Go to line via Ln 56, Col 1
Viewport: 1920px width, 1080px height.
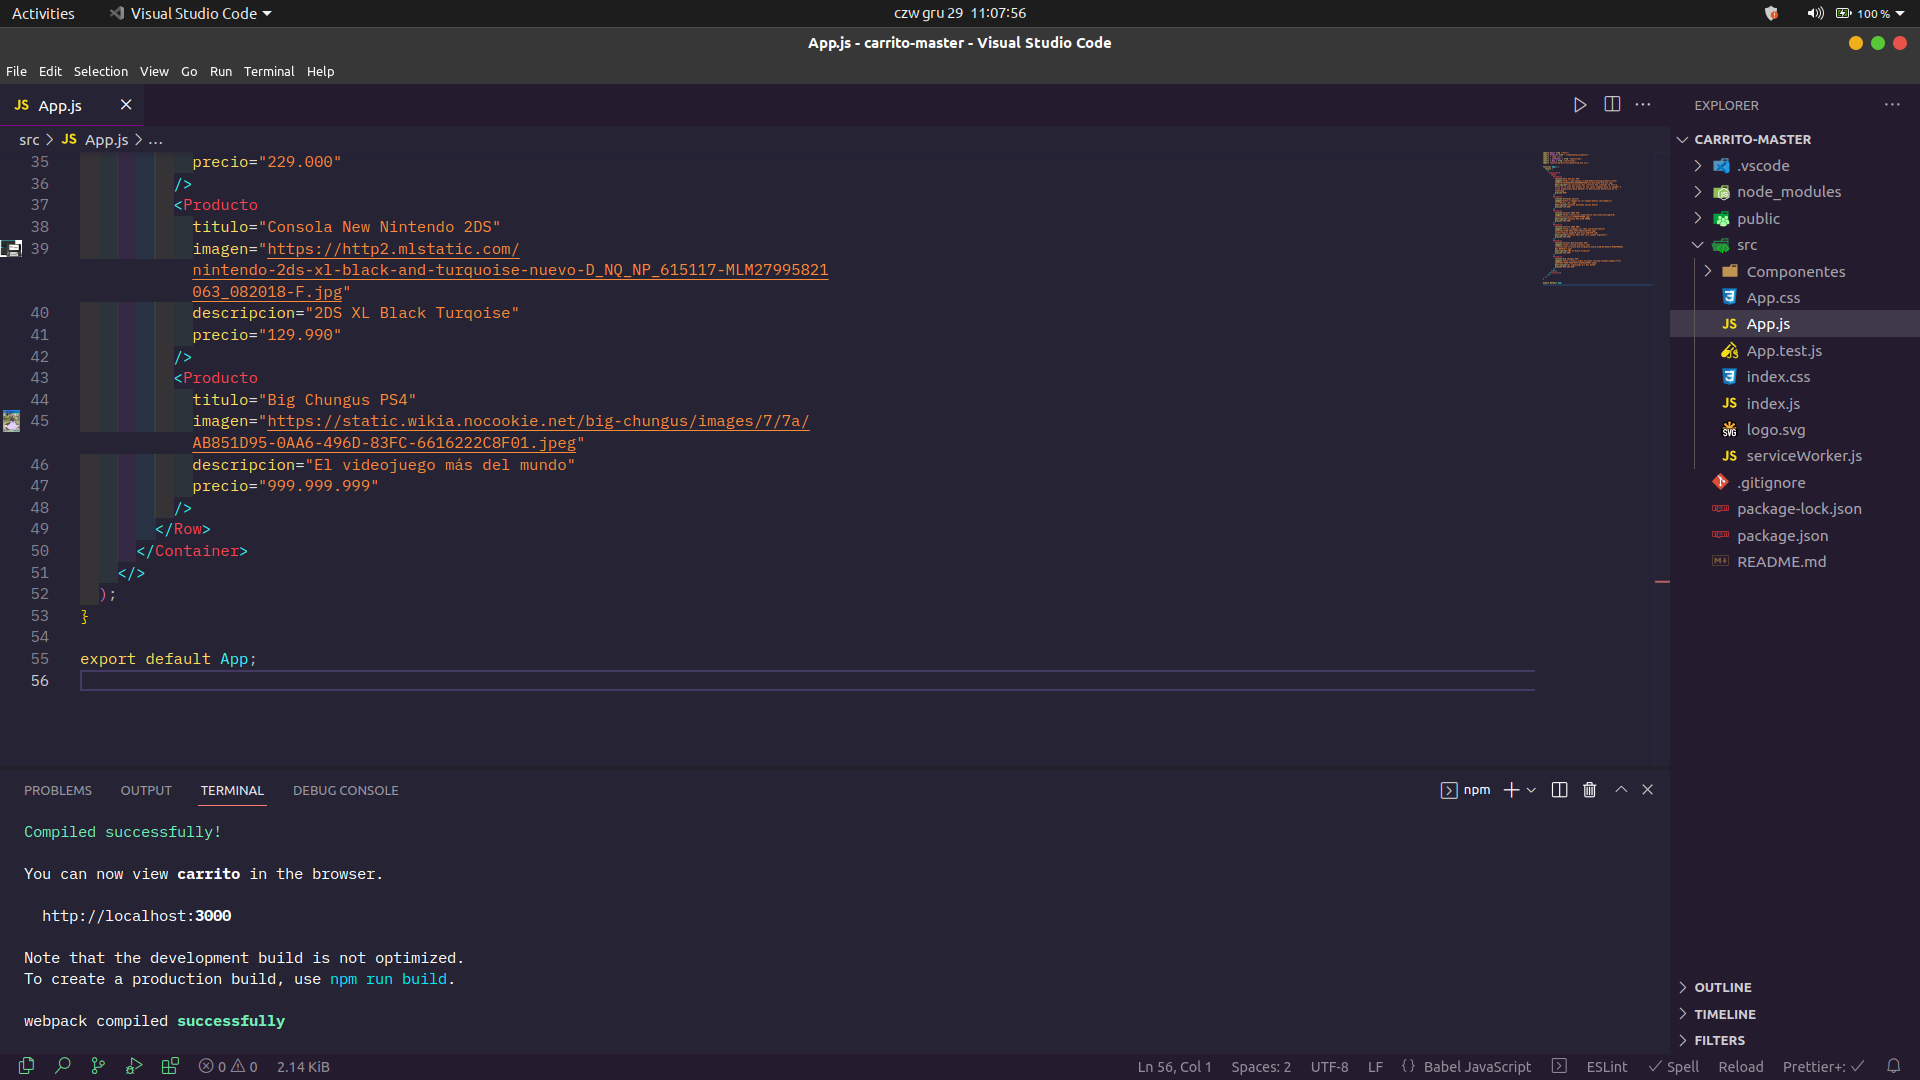(1174, 1067)
